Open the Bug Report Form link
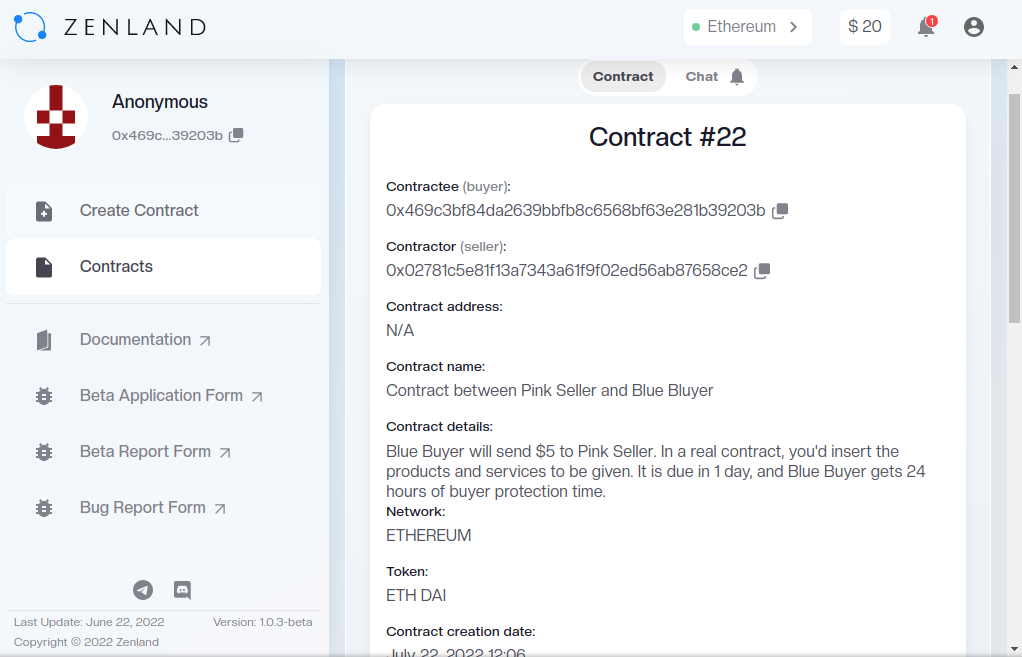The image size is (1022, 657). pyautogui.click(x=164, y=508)
